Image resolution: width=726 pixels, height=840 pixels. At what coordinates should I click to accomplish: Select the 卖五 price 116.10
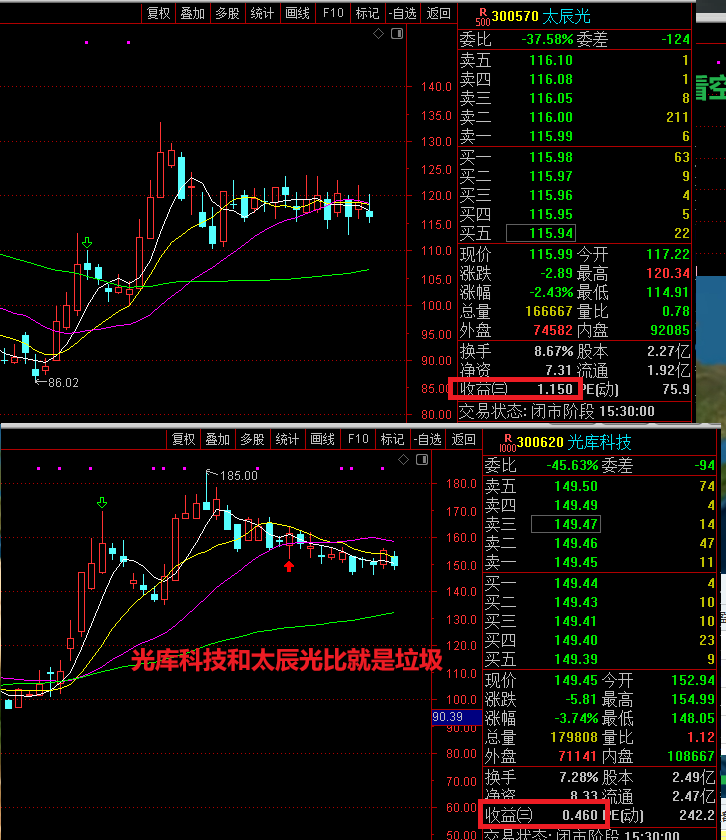pyautogui.click(x=551, y=61)
